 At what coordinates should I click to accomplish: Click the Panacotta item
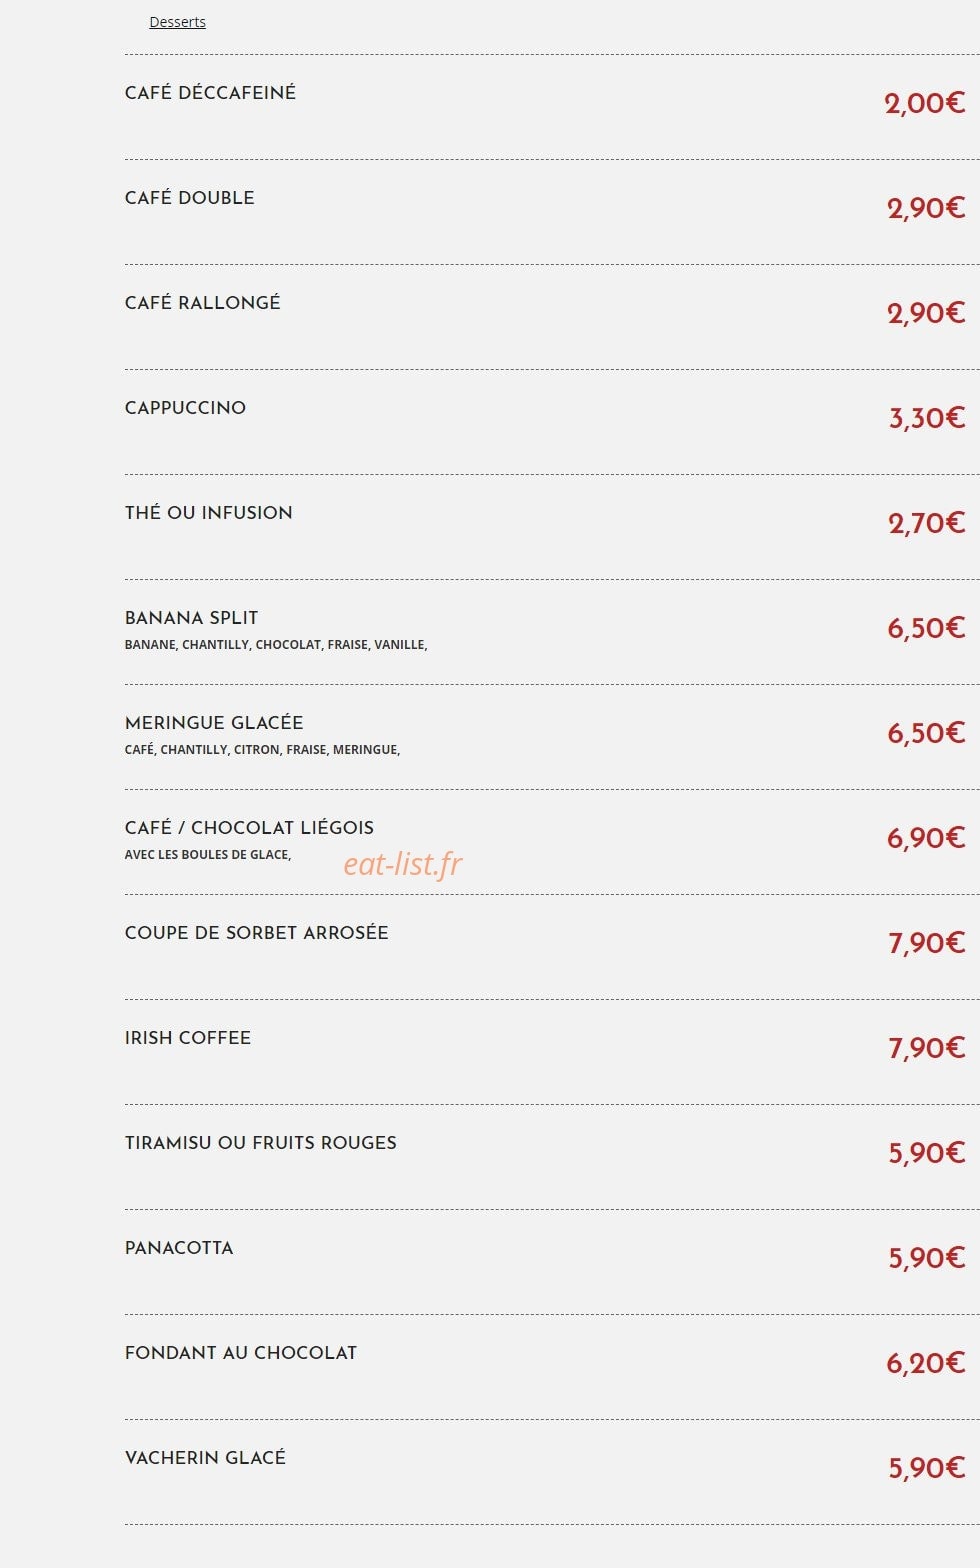[179, 1248]
